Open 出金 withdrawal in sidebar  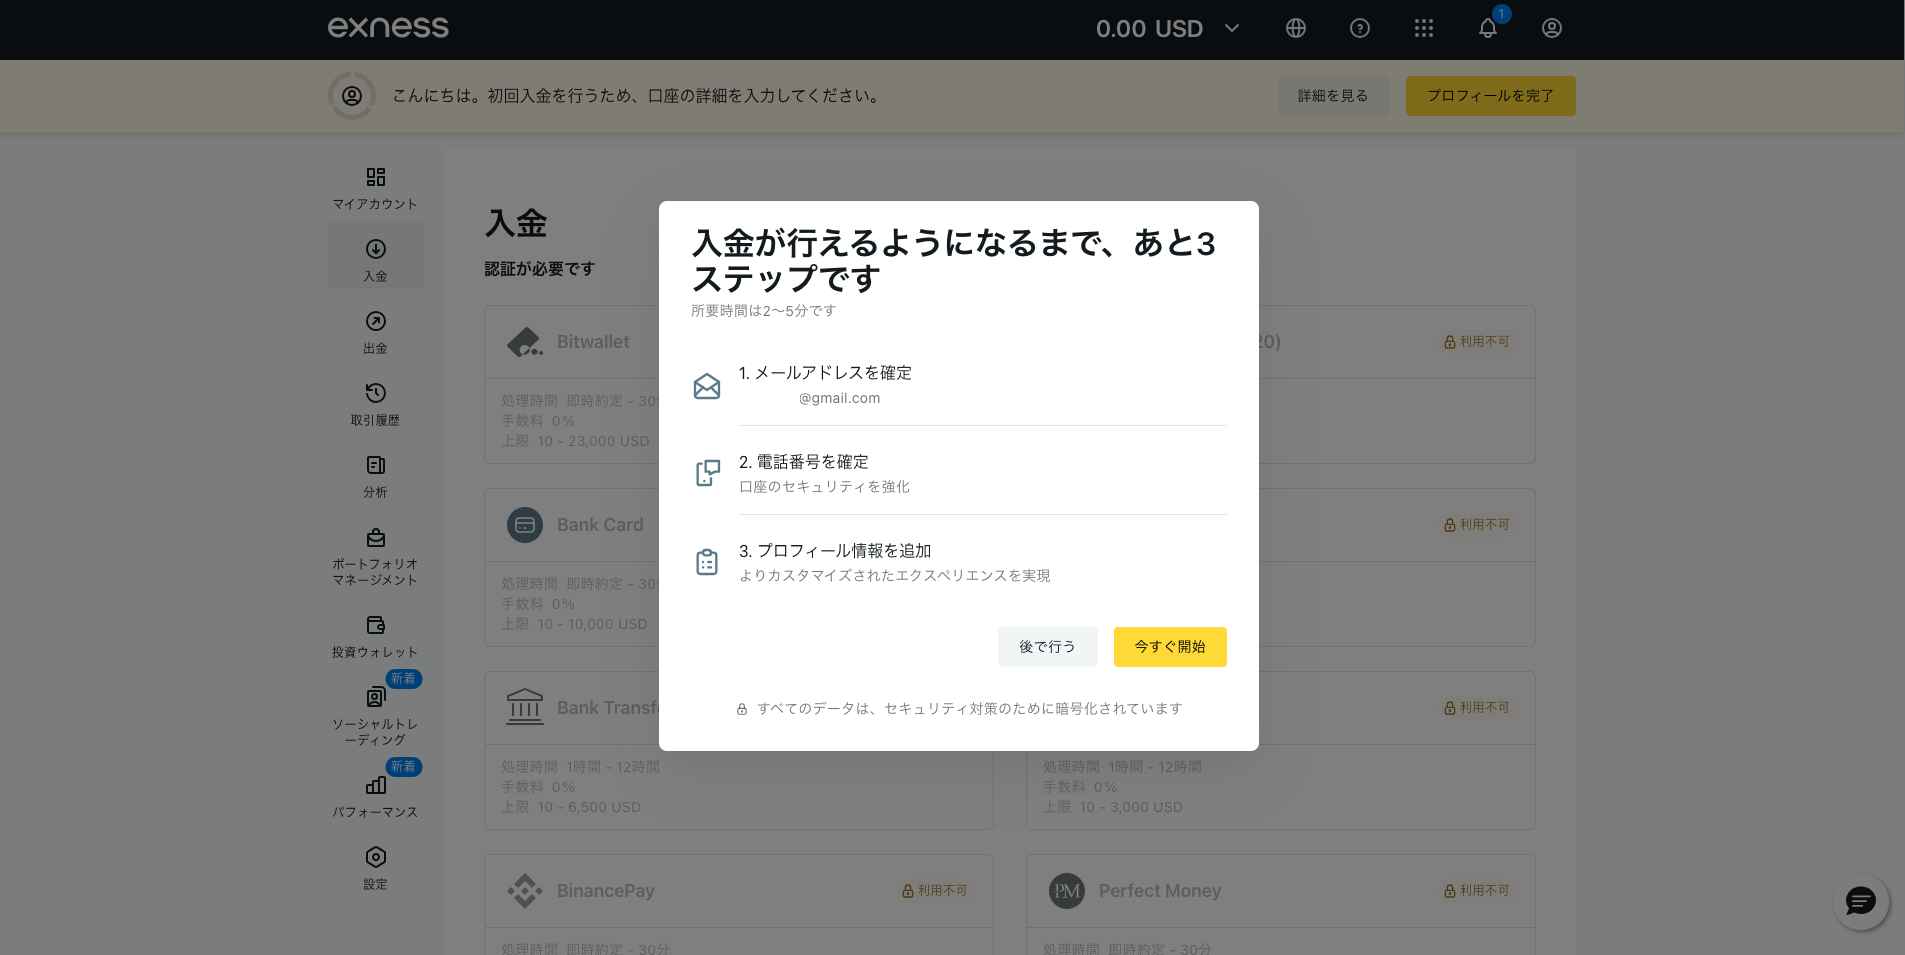[375, 332]
